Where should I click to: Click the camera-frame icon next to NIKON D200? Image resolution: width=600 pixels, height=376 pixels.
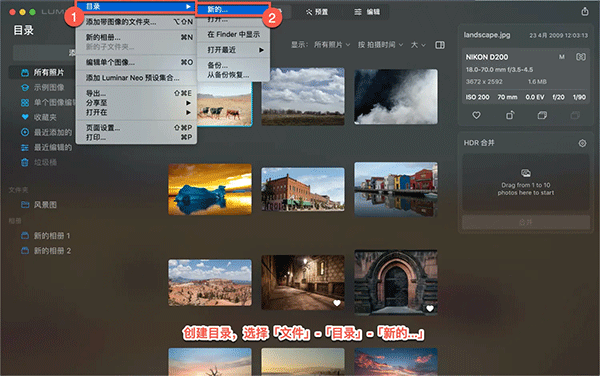pos(580,57)
